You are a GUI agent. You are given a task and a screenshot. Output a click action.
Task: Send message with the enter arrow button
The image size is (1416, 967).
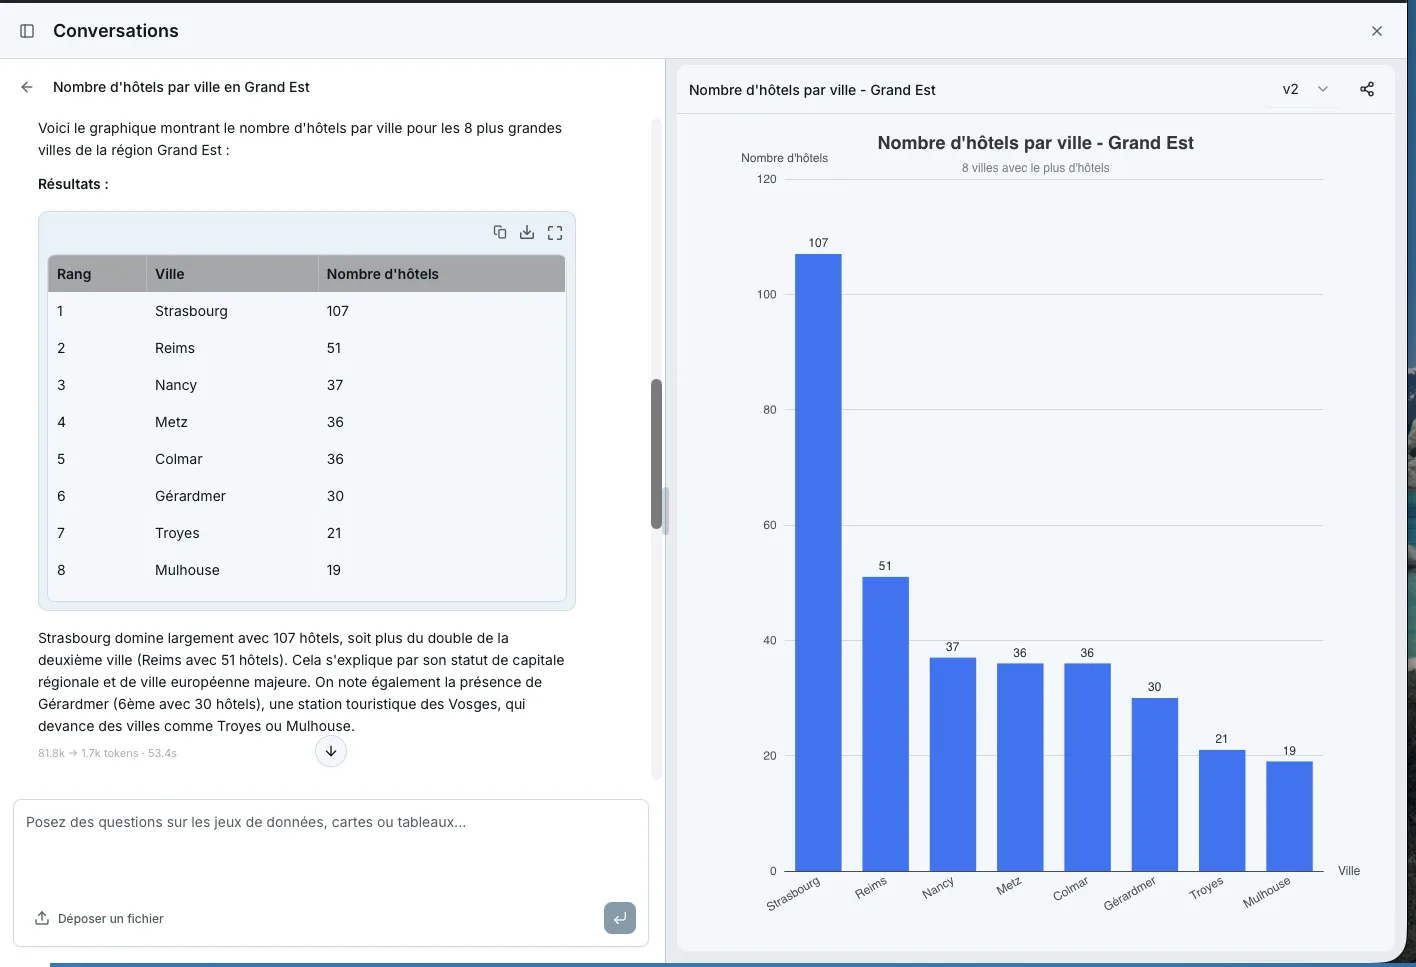(x=620, y=918)
